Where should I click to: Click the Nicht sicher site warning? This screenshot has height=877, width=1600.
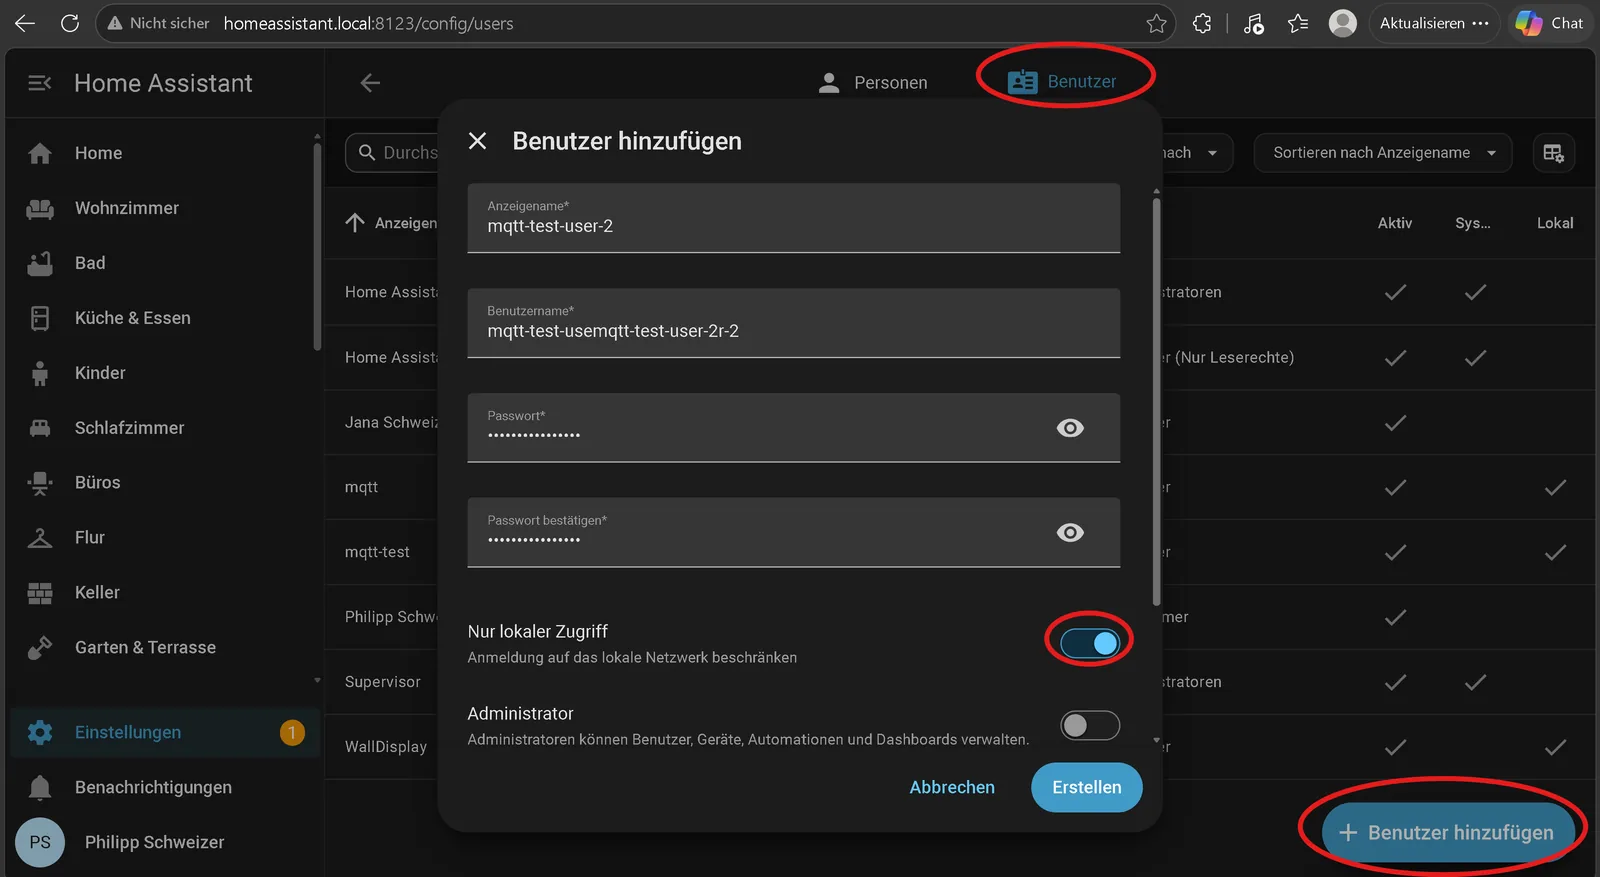[x=158, y=23]
